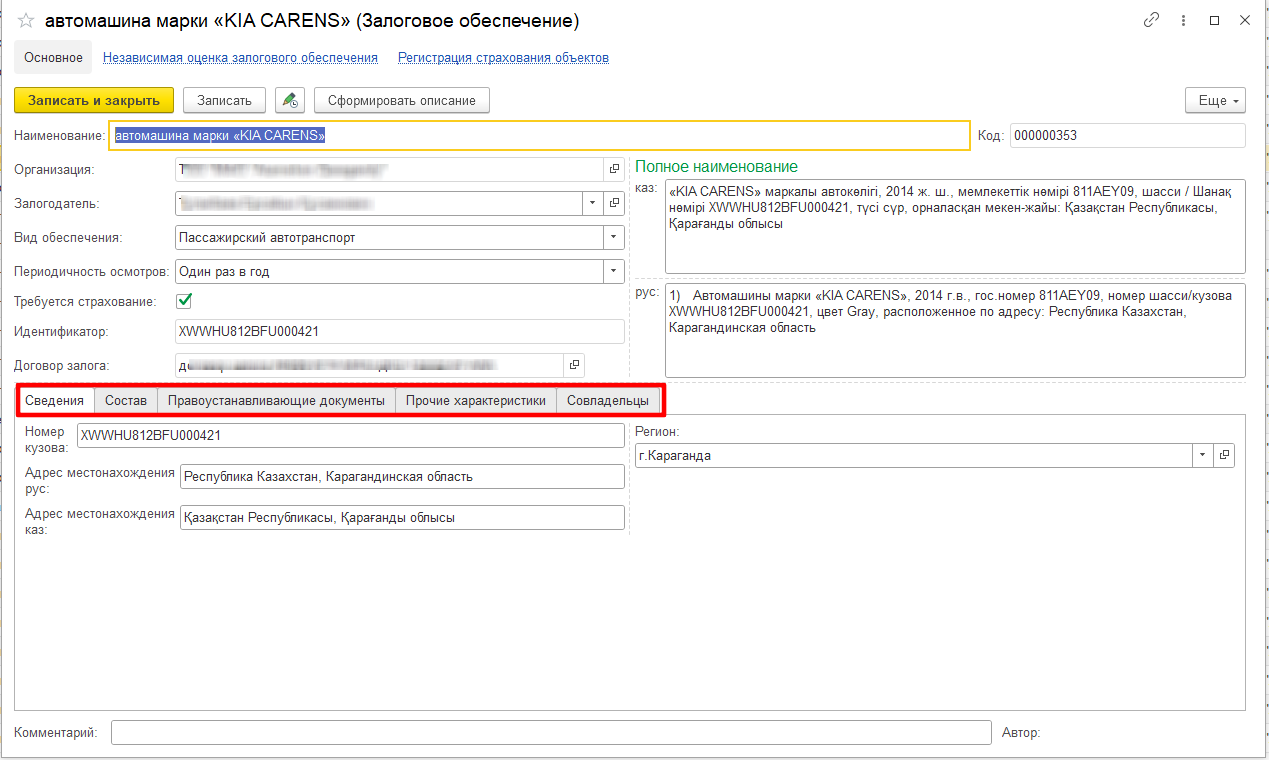Image resolution: width=1269 pixels, height=760 pixels.
Task: Click the Комментарий input field
Action: pos(551,733)
